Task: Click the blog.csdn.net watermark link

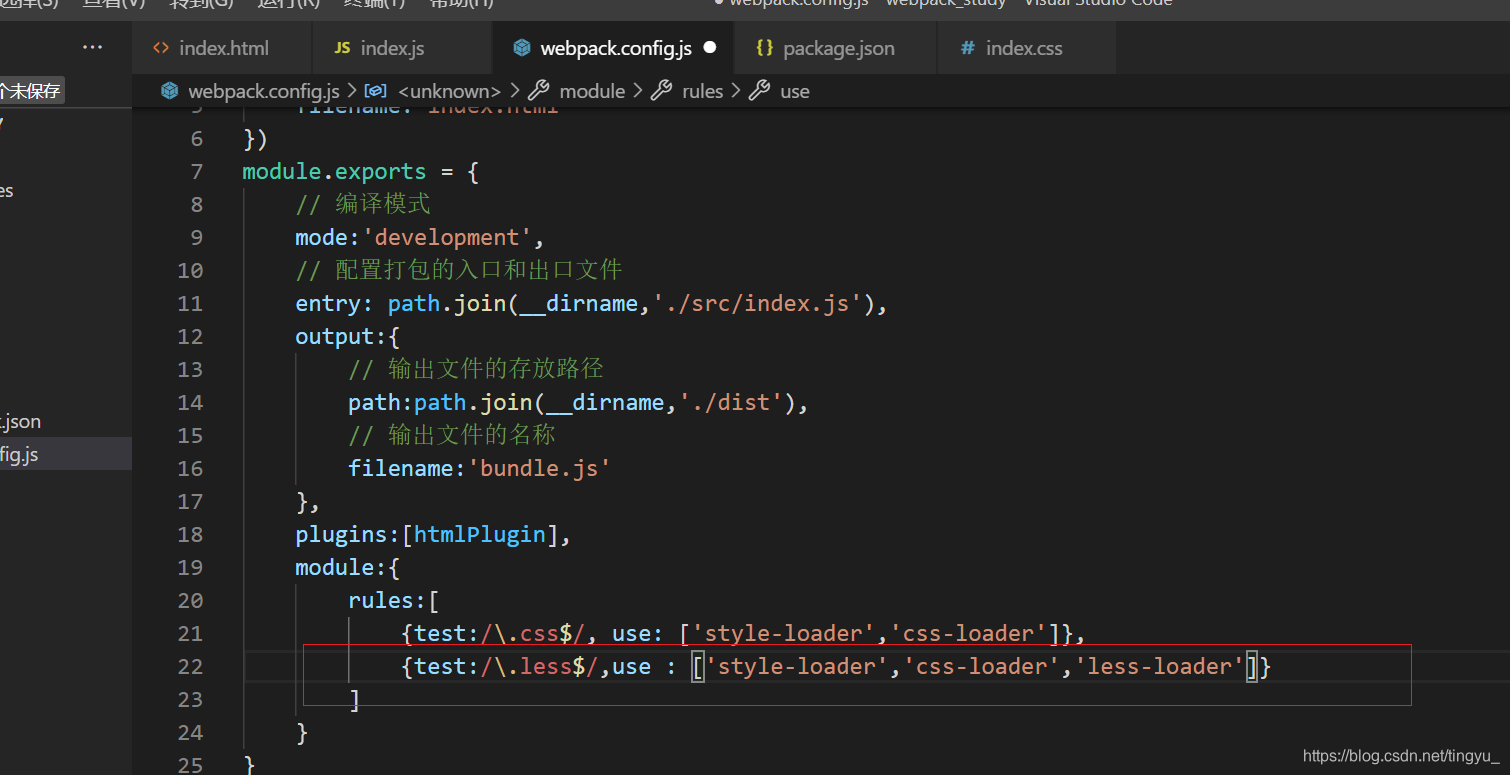Action: pyautogui.click(x=1400, y=757)
